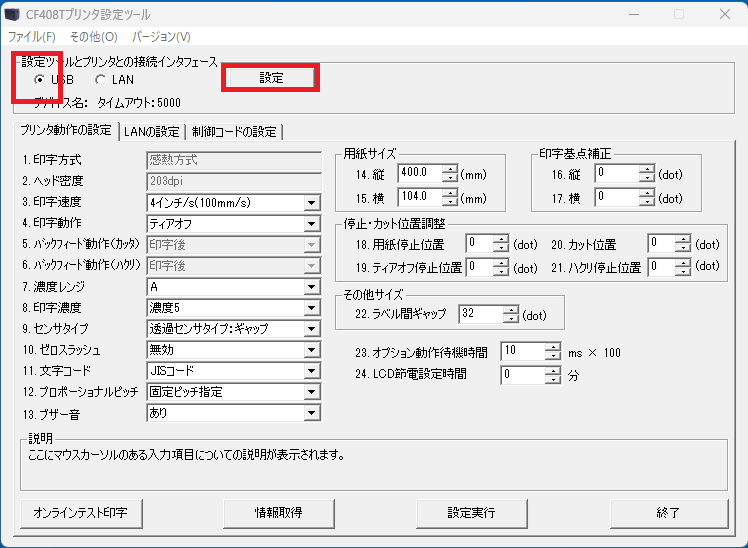
Task: Open the センサタイプ dropdown
Action: (x=234, y=329)
